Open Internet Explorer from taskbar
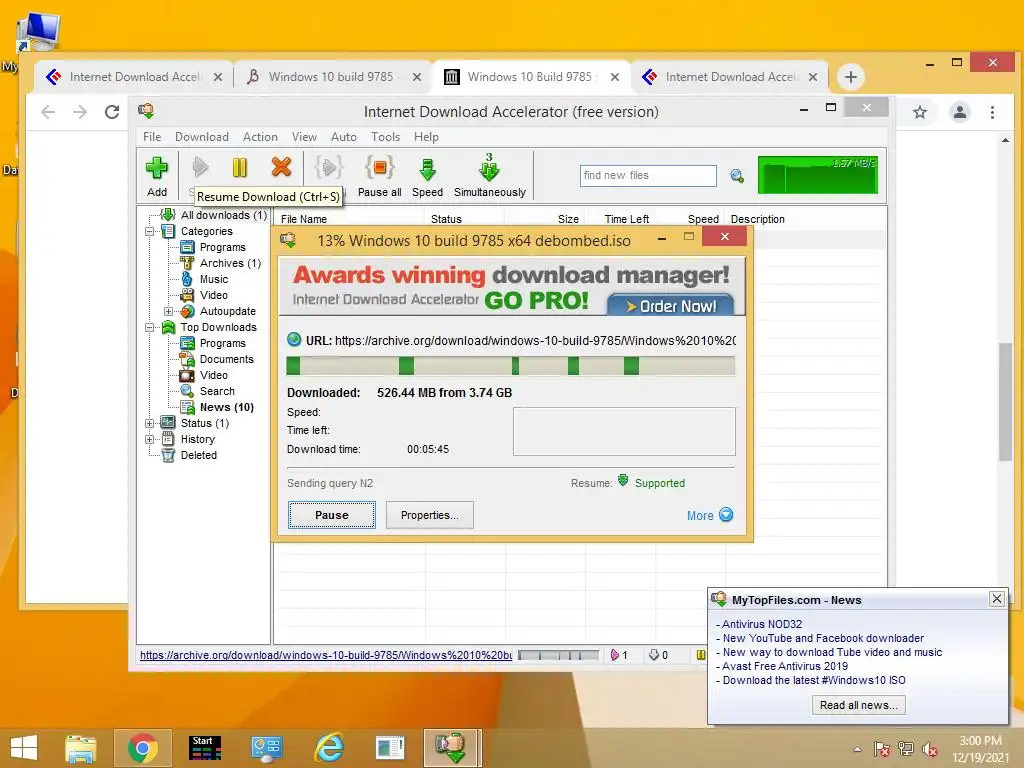Viewport: 1024px width, 768px height. point(328,748)
